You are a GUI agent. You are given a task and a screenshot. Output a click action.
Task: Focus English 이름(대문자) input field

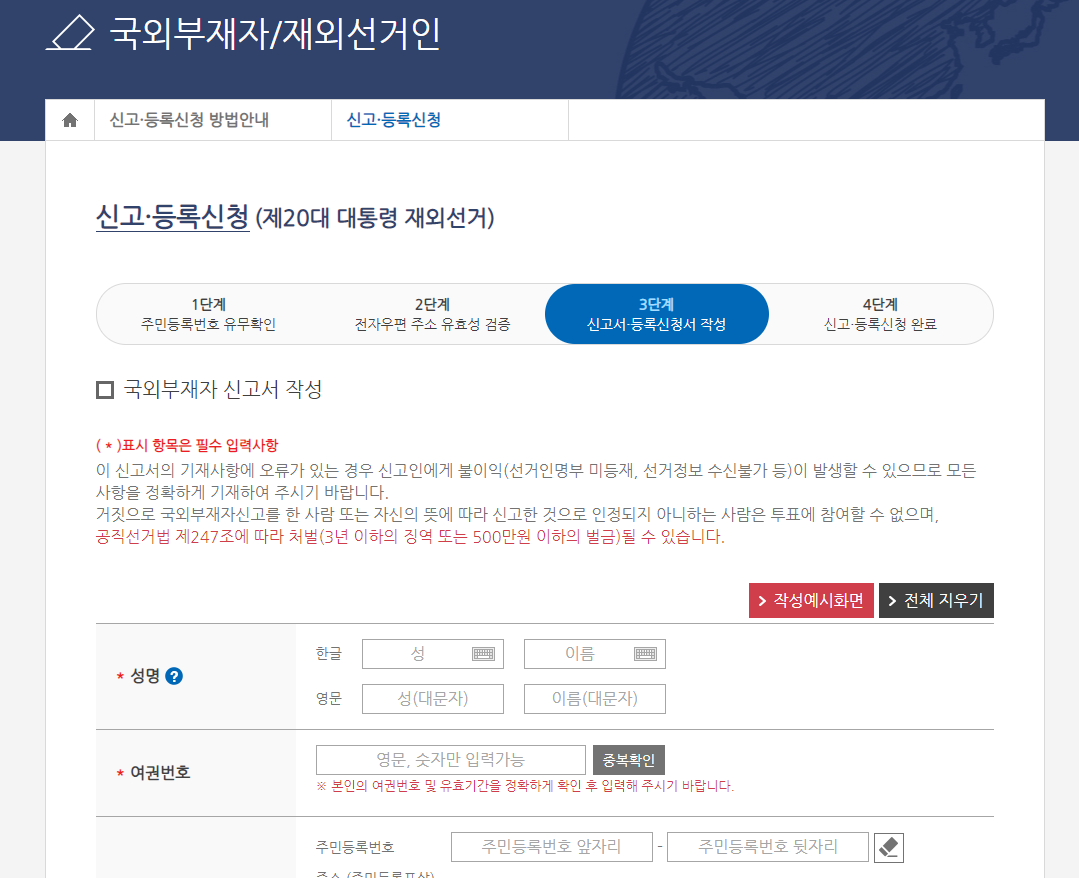[595, 698]
